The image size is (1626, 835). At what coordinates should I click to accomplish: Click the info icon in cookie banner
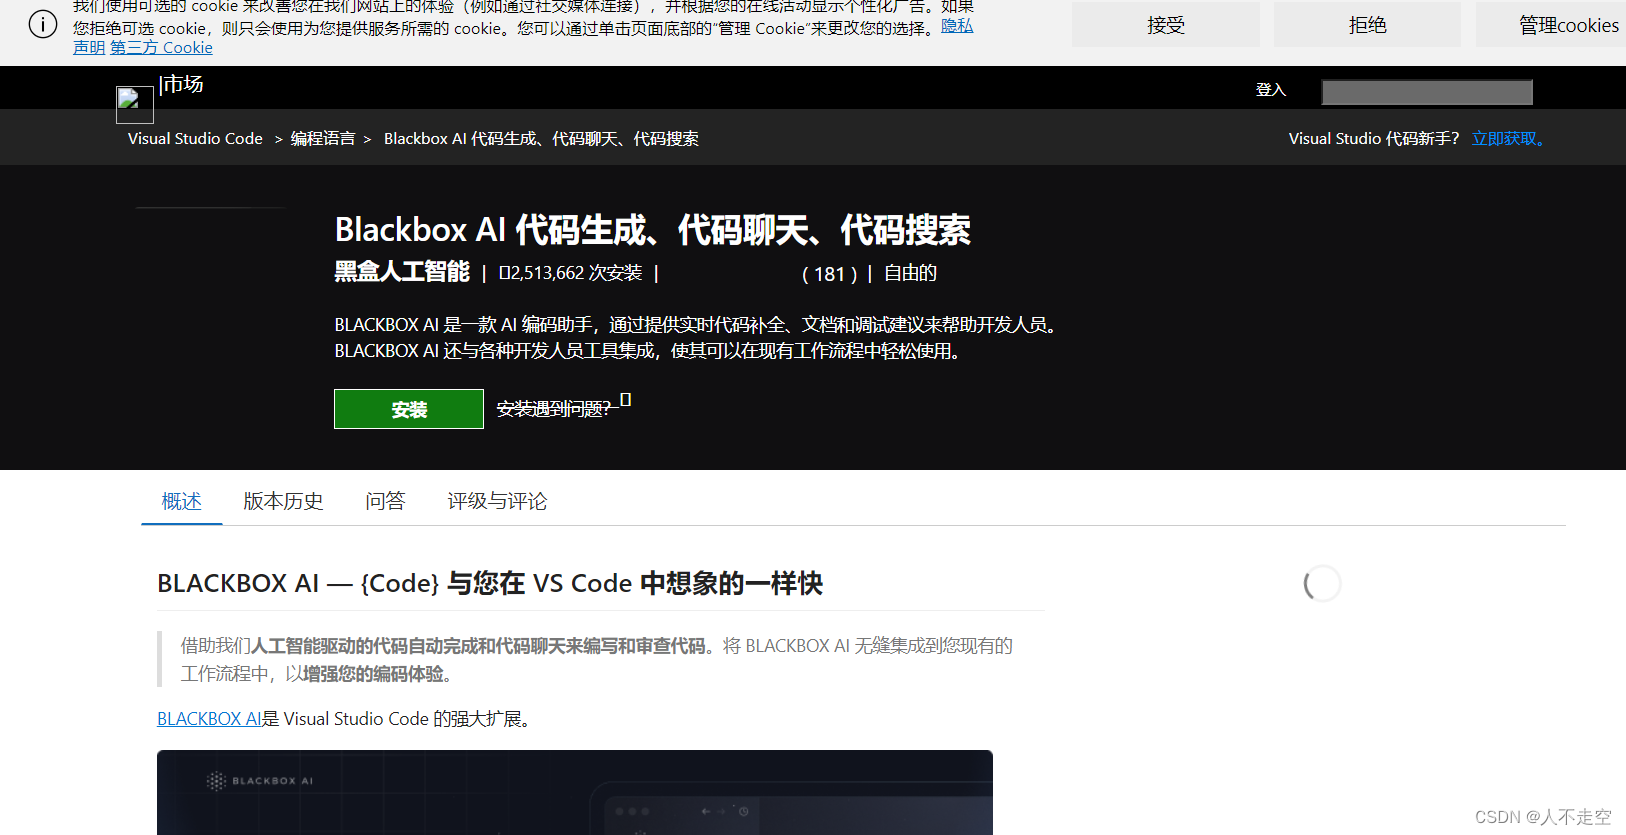[x=43, y=24]
